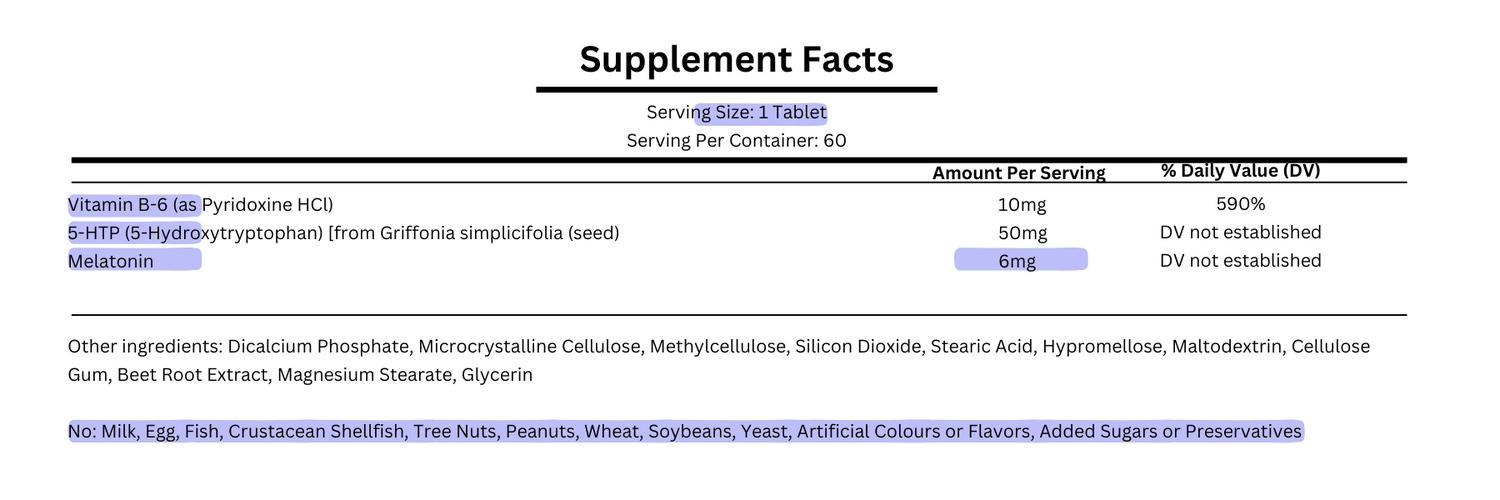Select the Melatonin ingredient label
The image size is (1500, 500).
[x=111, y=261]
